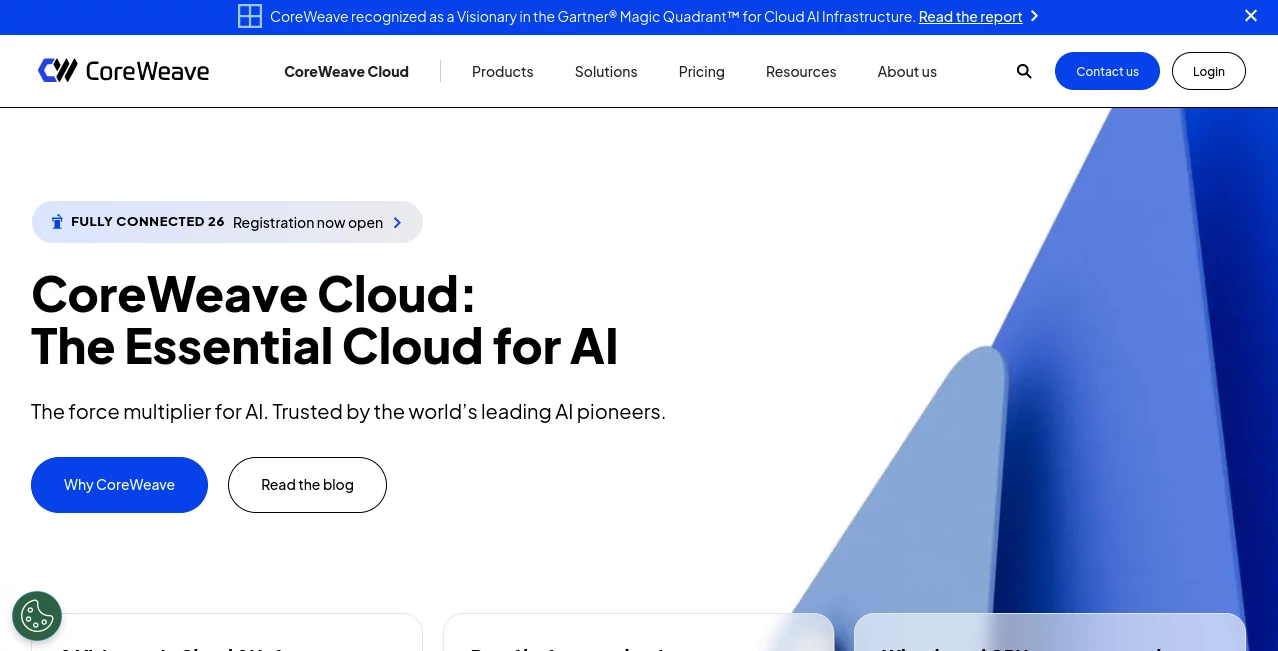Click the Contact us button
Viewport: 1278px width, 651px height.
[x=1107, y=71]
